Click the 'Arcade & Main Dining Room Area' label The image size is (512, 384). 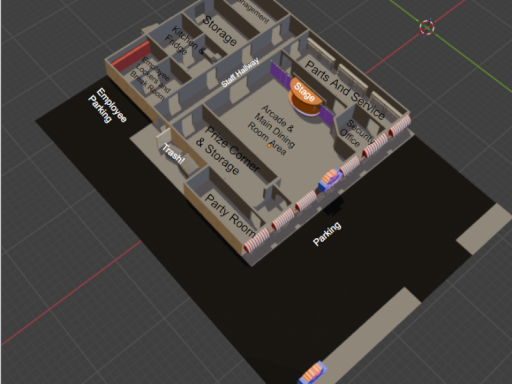point(271,130)
